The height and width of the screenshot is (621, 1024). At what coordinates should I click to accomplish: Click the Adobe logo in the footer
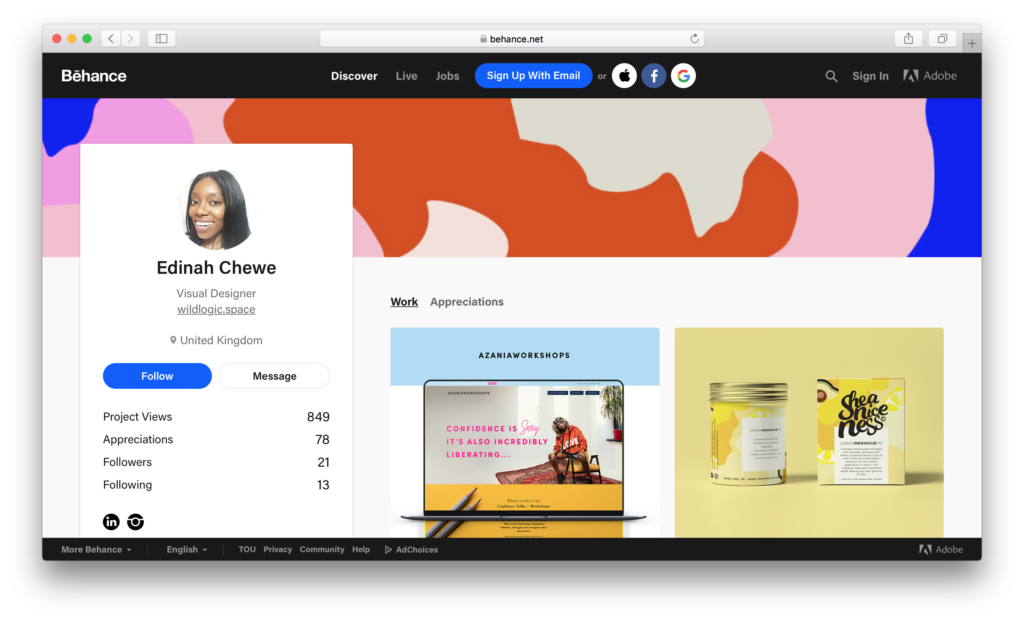(941, 550)
